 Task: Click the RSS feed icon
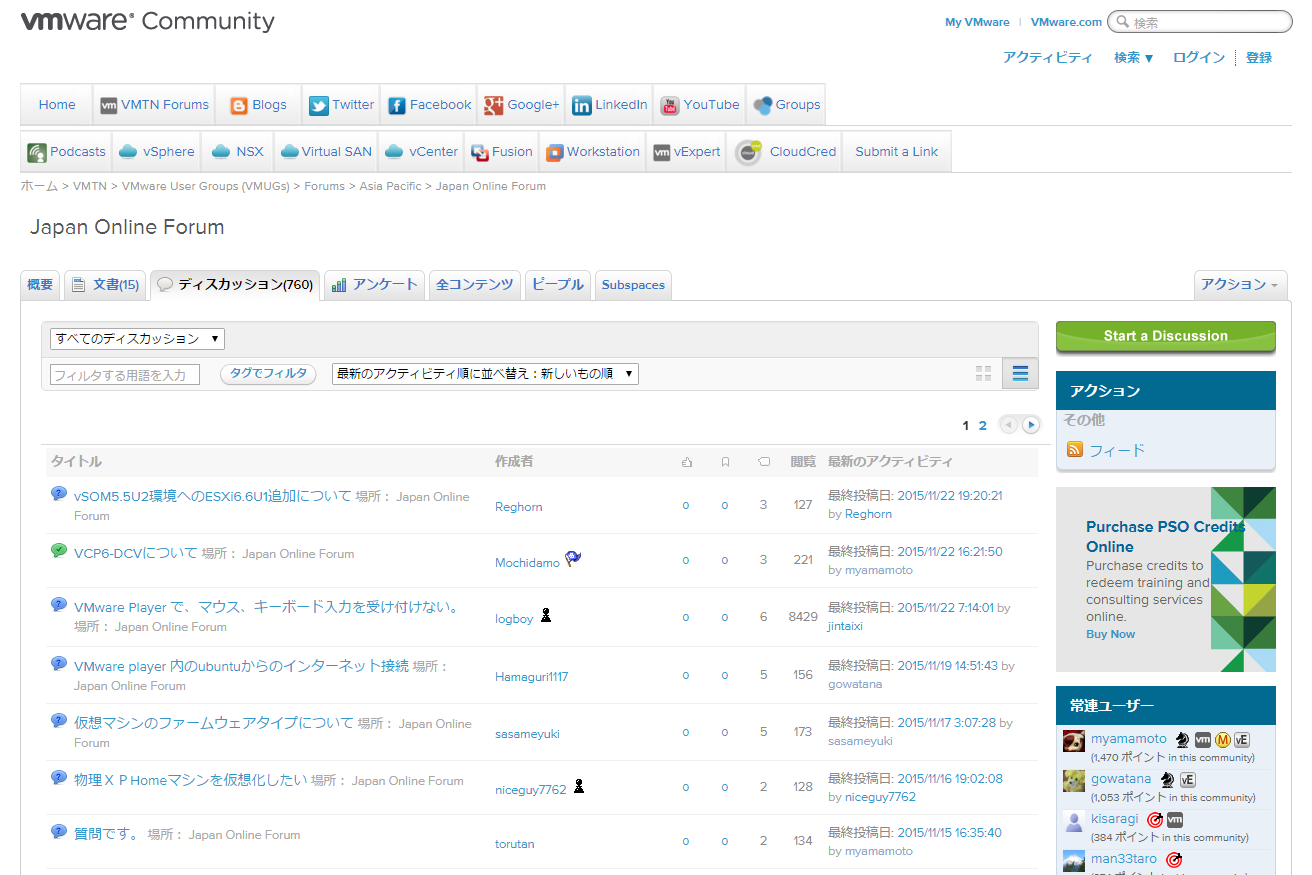(x=1075, y=450)
